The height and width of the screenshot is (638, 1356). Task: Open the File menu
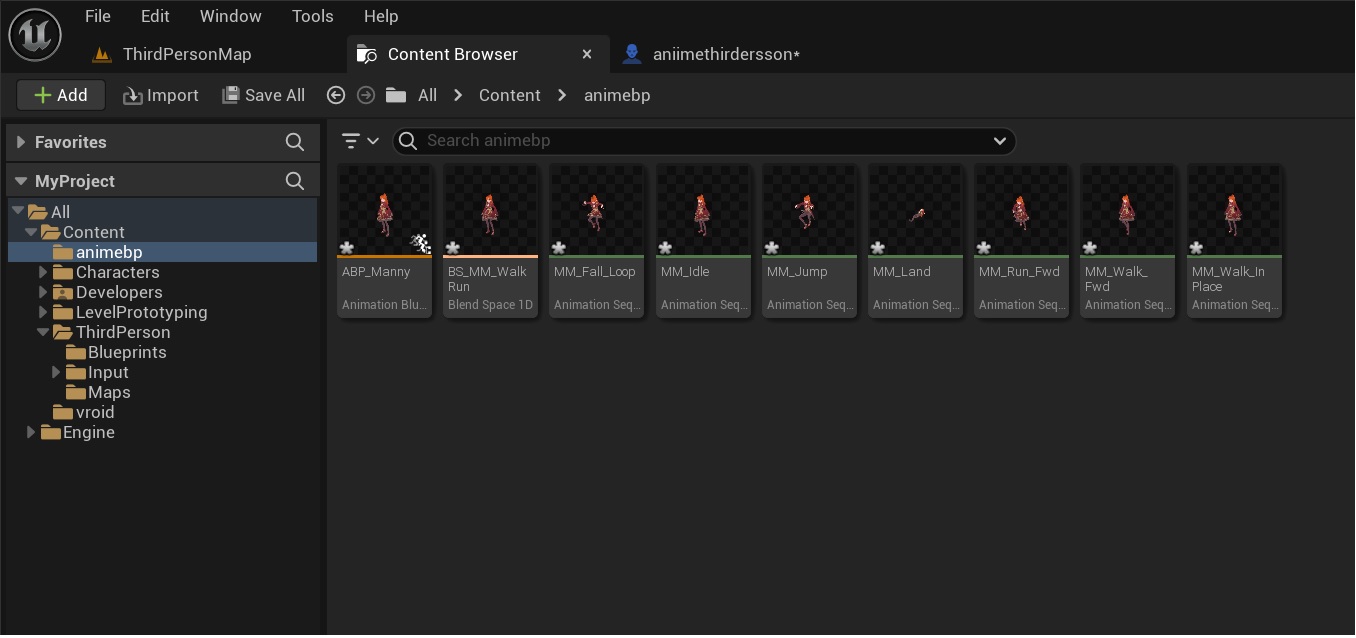coord(98,16)
